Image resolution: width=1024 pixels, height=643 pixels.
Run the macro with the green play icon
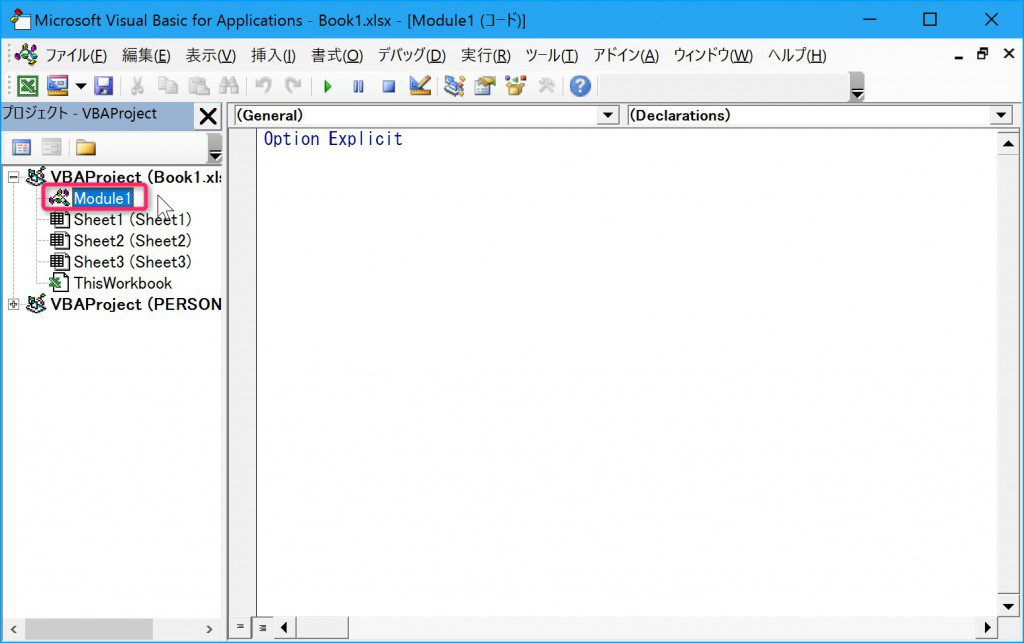click(x=328, y=86)
